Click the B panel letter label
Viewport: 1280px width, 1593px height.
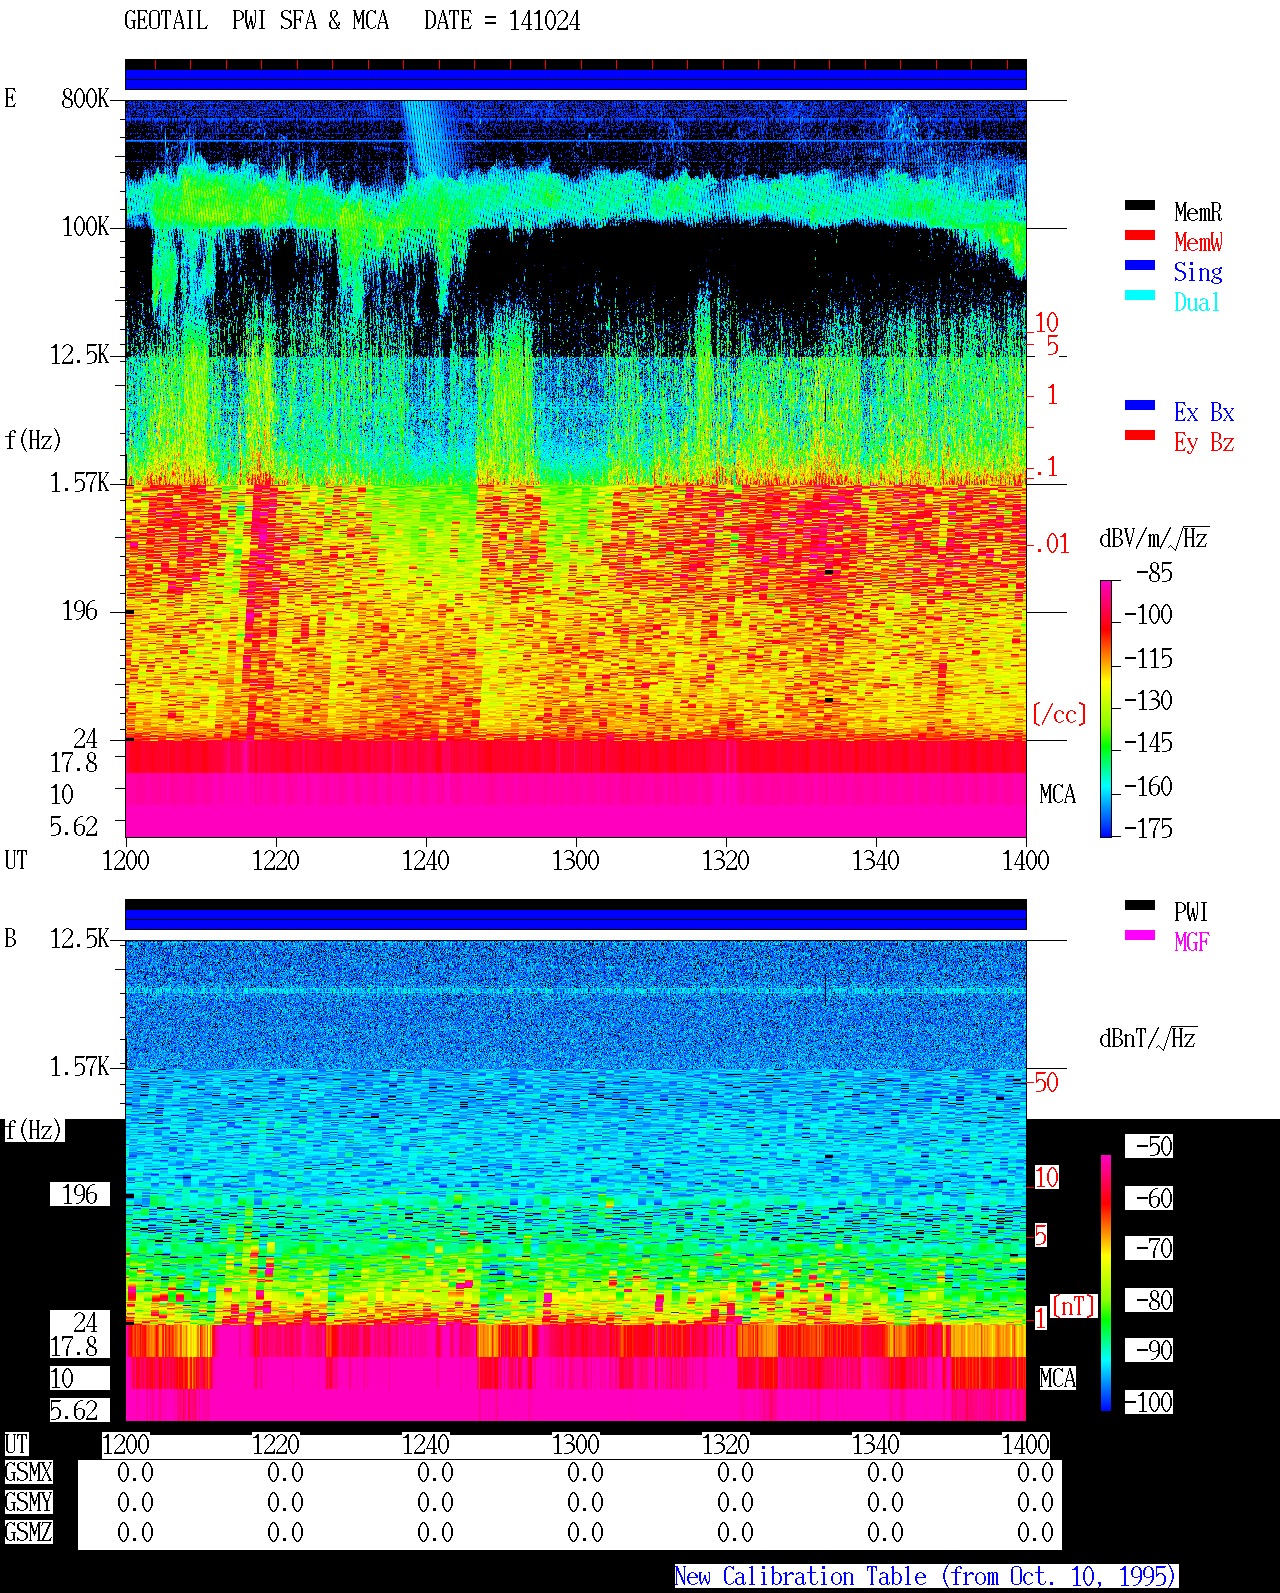coord(11,939)
